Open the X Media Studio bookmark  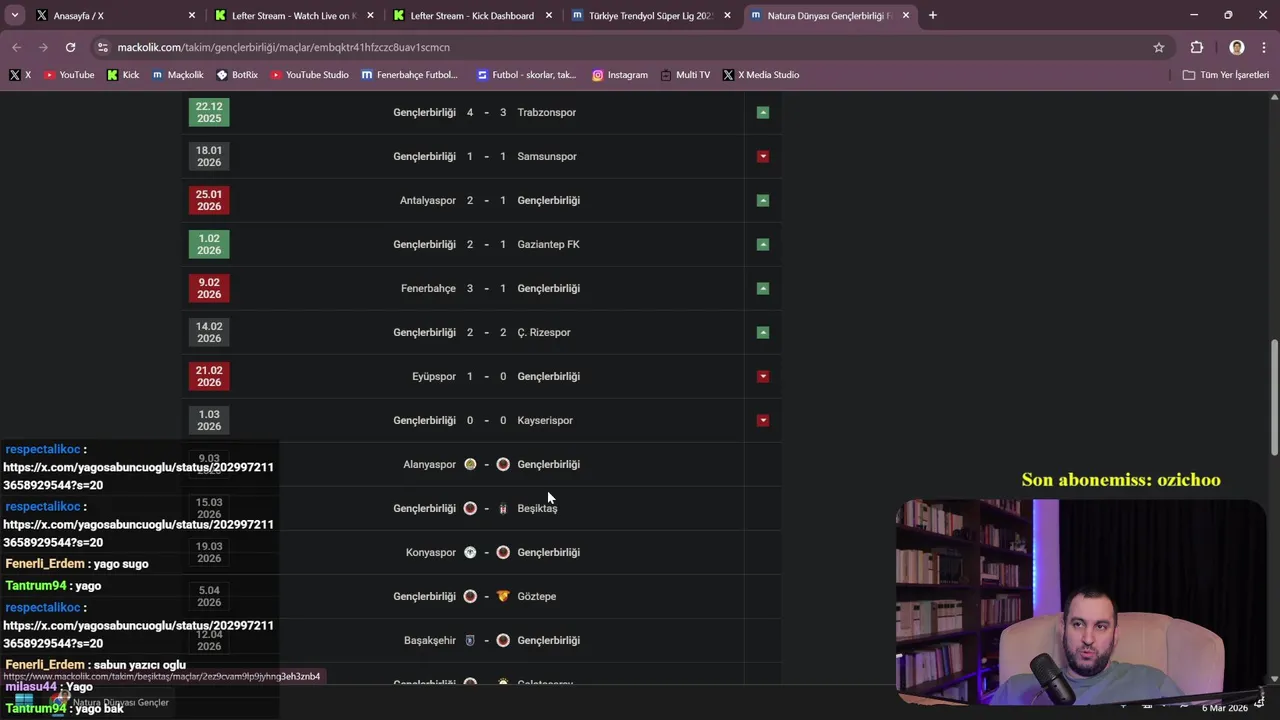click(761, 75)
